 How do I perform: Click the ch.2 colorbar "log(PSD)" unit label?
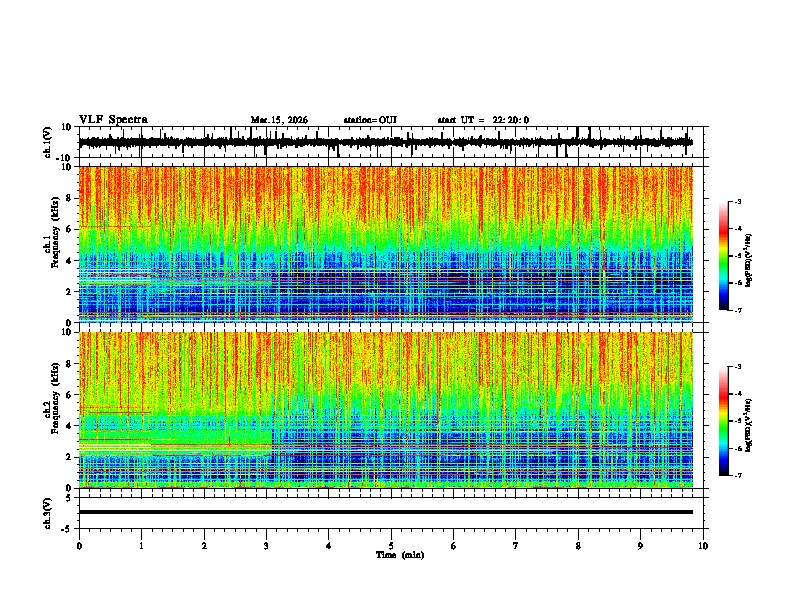click(x=748, y=425)
